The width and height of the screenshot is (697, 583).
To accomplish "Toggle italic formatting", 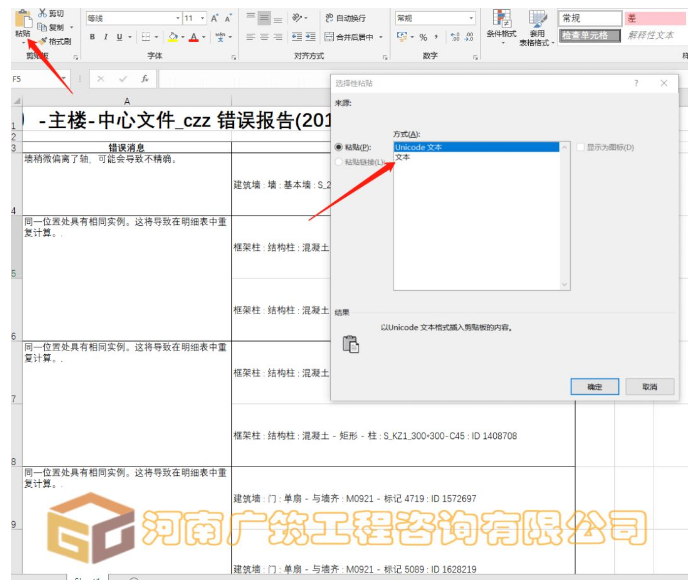I will [106, 37].
